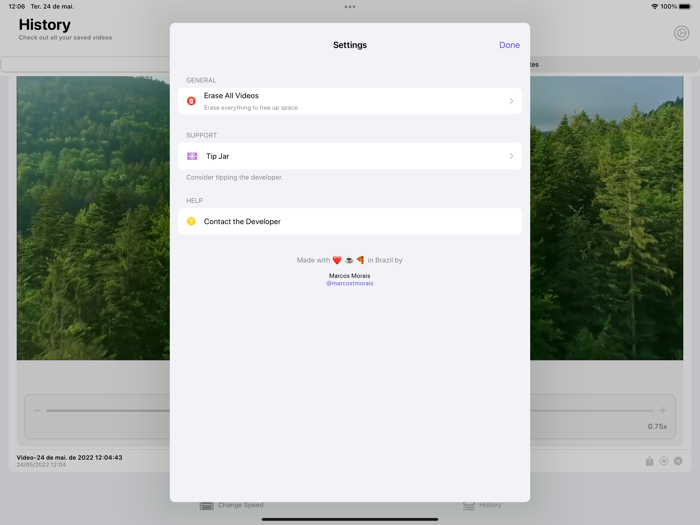Viewport: 700px width, 525px height.
Task: Tap the circular icon between share and delete
Action: coord(663,461)
